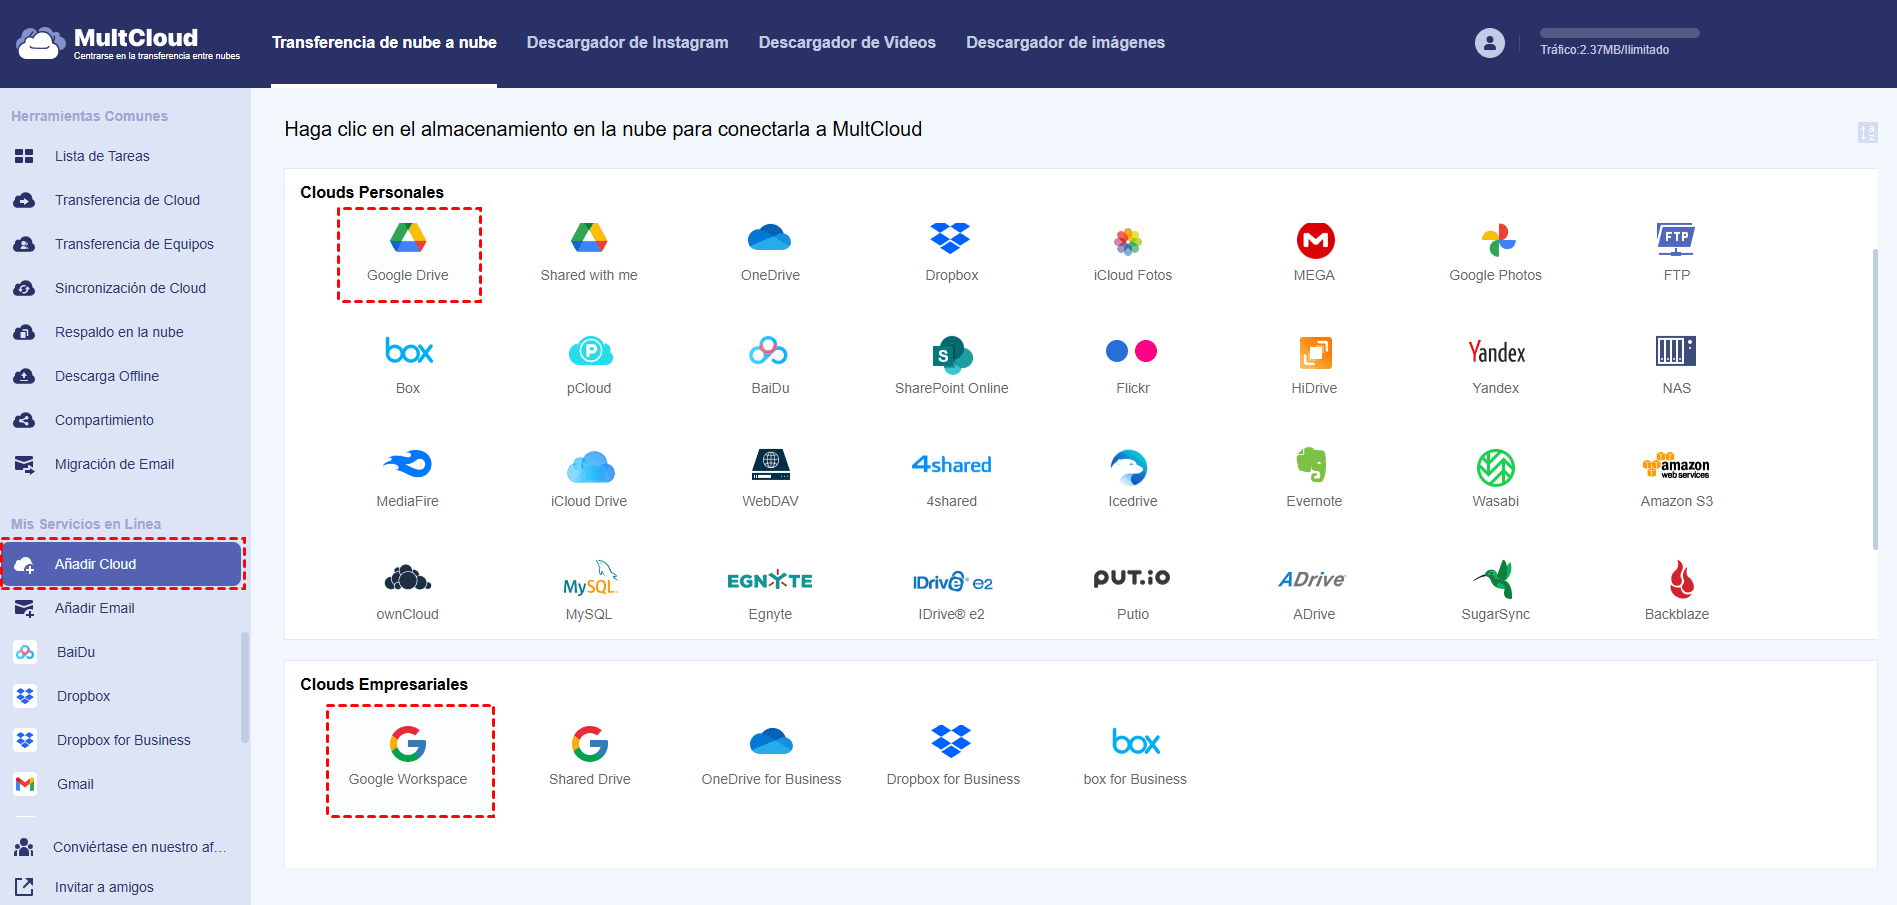Viewport: 1897px width, 905px height.
Task: Choose Dropbox for Business in Clouds Empresariales
Action: (953, 757)
